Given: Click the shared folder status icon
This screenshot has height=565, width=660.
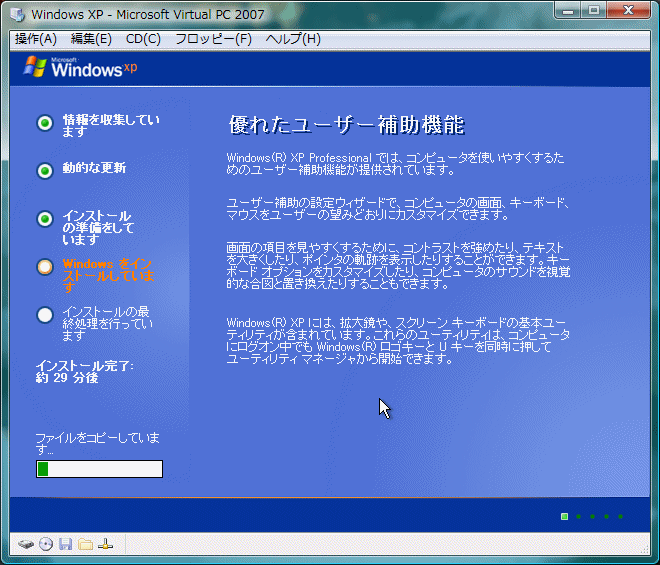Looking at the screenshot, I should coord(85,544).
